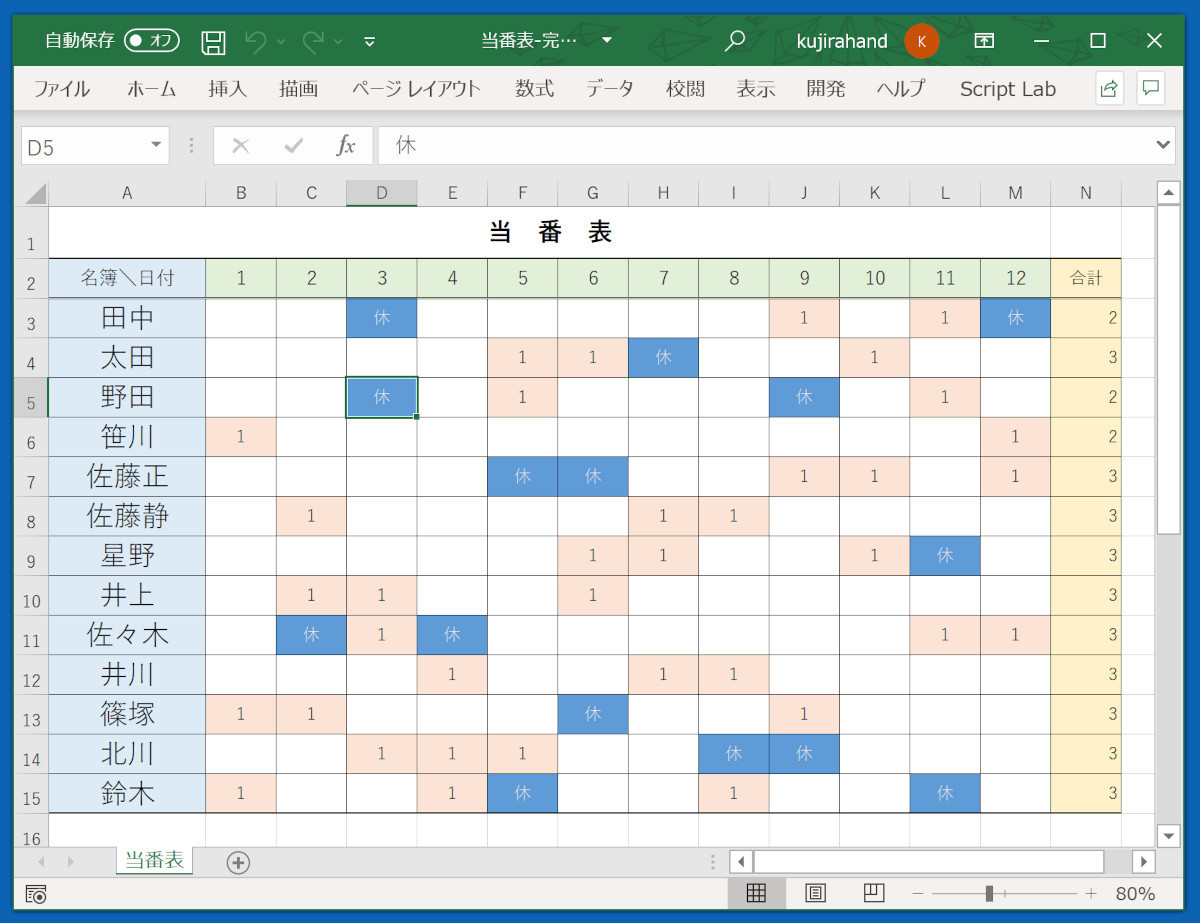This screenshot has height=923, width=1200.
Task: Open the Script Lab ribbon tab
Action: click(1008, 88)
